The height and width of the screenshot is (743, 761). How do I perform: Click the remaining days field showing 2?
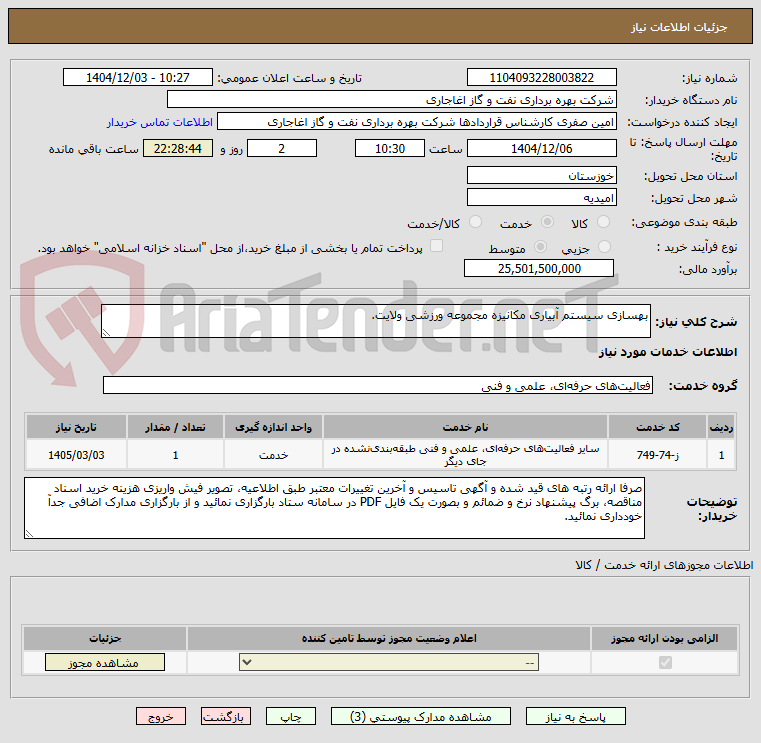(x=282, y=149)
